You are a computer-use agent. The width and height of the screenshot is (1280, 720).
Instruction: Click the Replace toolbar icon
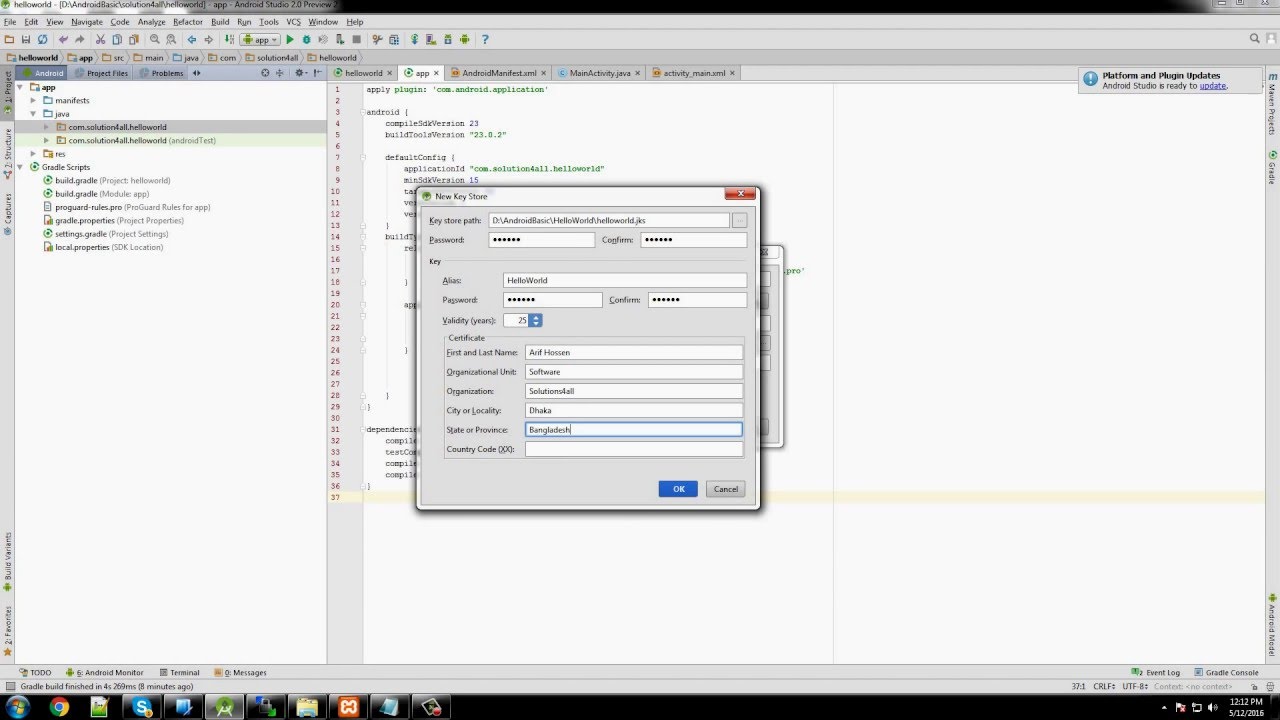(x=171, y=39)
